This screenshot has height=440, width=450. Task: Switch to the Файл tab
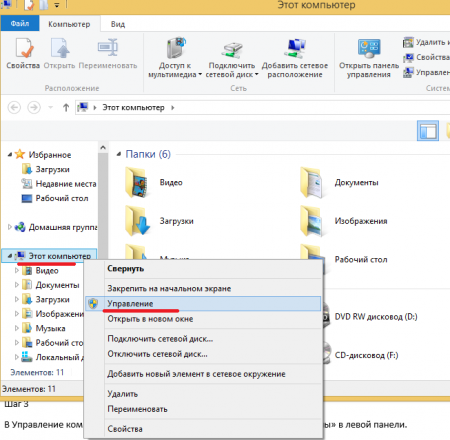point(20,24)
